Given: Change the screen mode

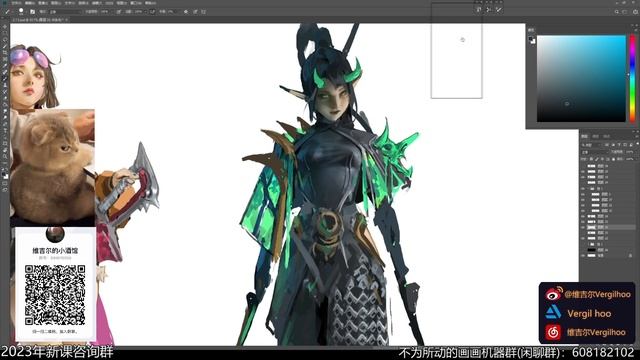Looking at the screenshot, I should pos(5,189).
